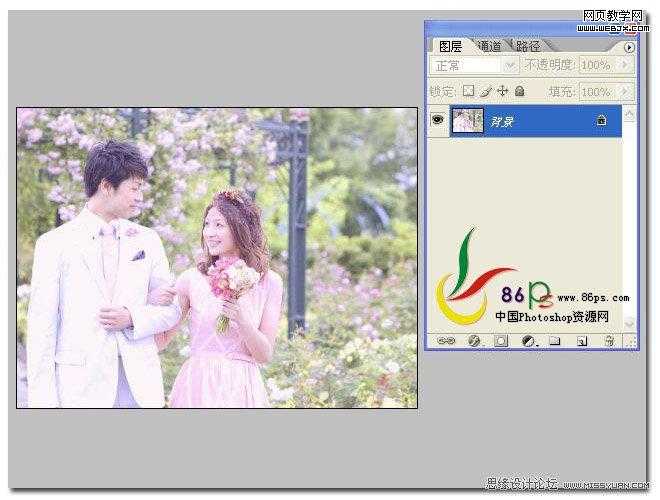Click the create new layer icon
Screen dimensions: 660x500
click(582, 341)
